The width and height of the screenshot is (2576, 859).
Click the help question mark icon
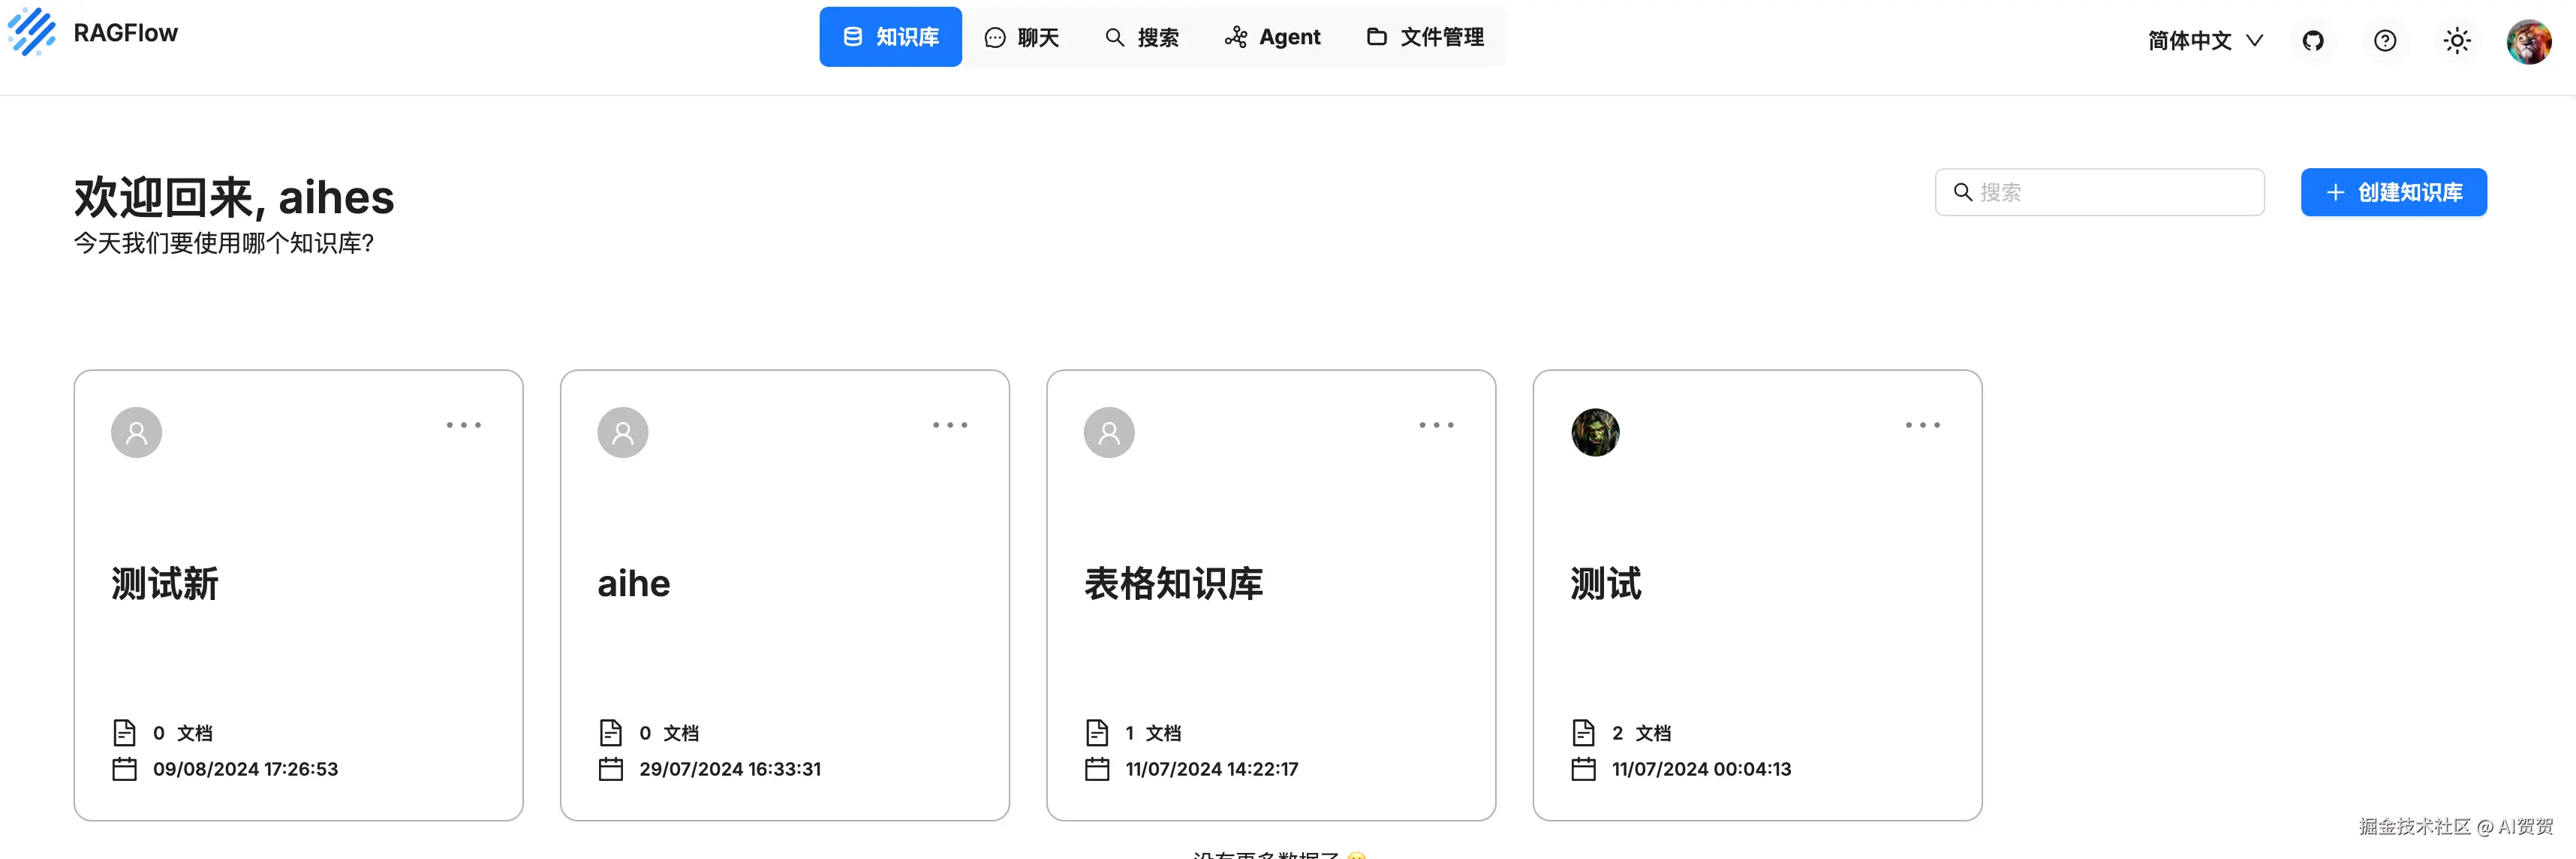2384,41
